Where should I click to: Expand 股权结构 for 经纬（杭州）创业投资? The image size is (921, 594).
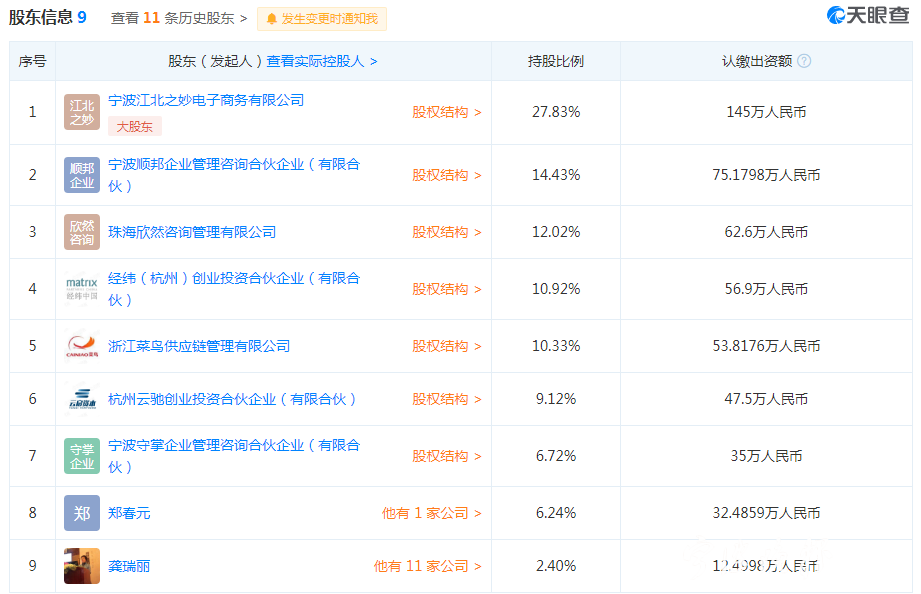tap(447, 289)
